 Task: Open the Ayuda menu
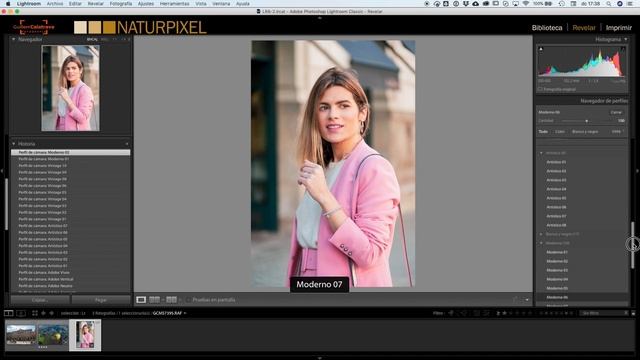[243, 4]
